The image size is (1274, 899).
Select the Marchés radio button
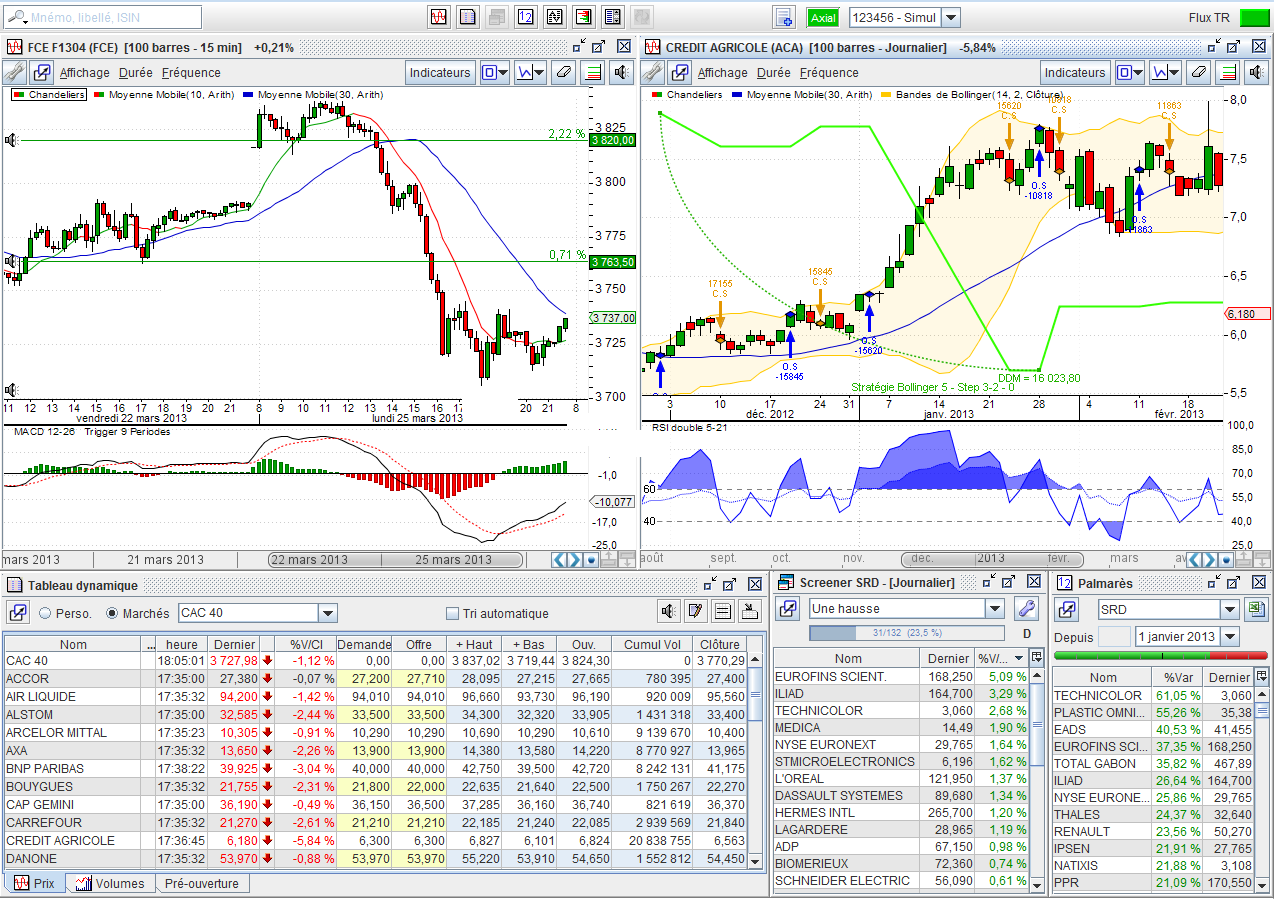coord(112,613)
